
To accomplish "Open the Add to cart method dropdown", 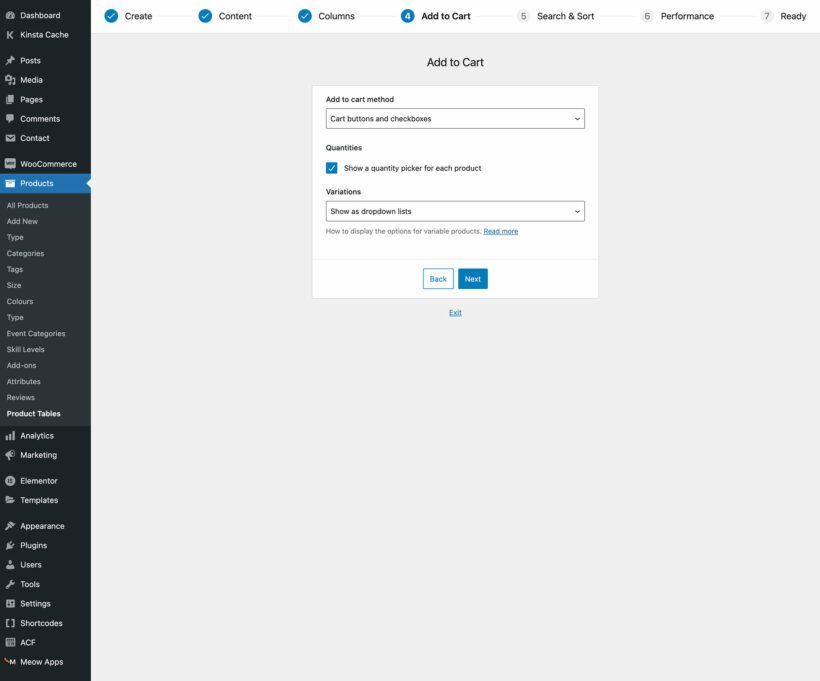I will [455, 118].
